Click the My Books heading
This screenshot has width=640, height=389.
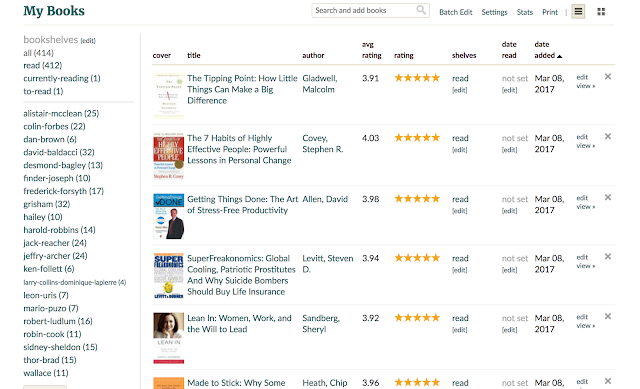[x=54, y=11]
